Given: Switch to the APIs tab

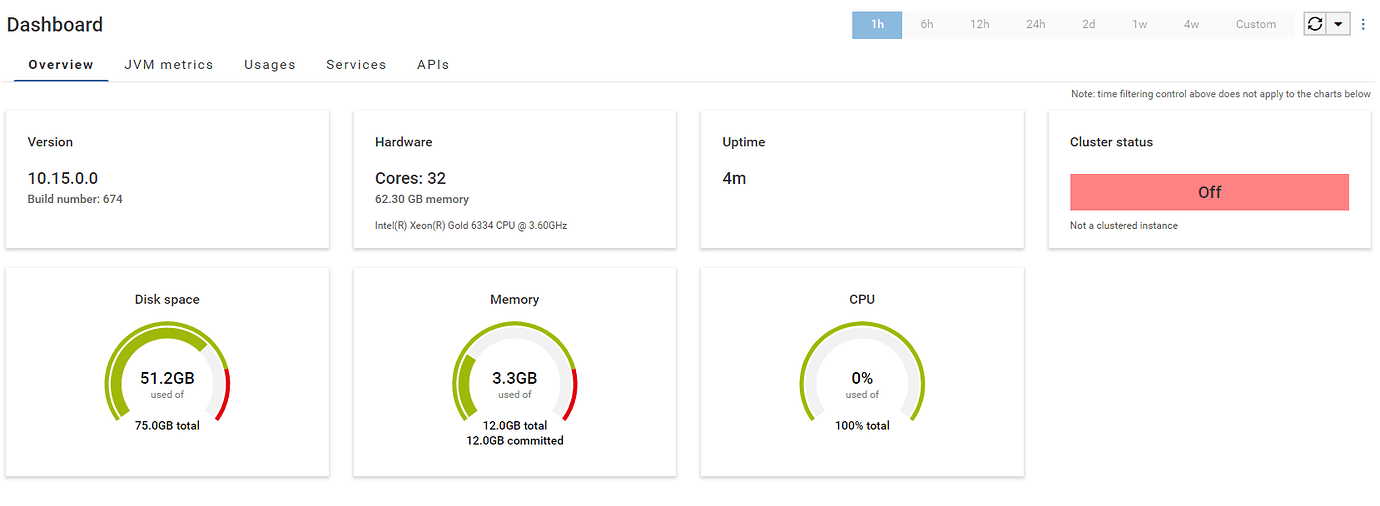Looking at the screenshot, I should pos(433,64).
